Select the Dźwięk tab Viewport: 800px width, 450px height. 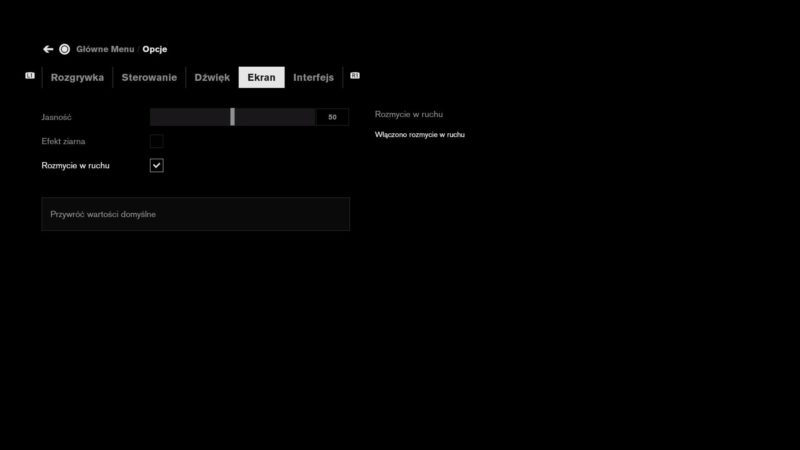point(212,78)
